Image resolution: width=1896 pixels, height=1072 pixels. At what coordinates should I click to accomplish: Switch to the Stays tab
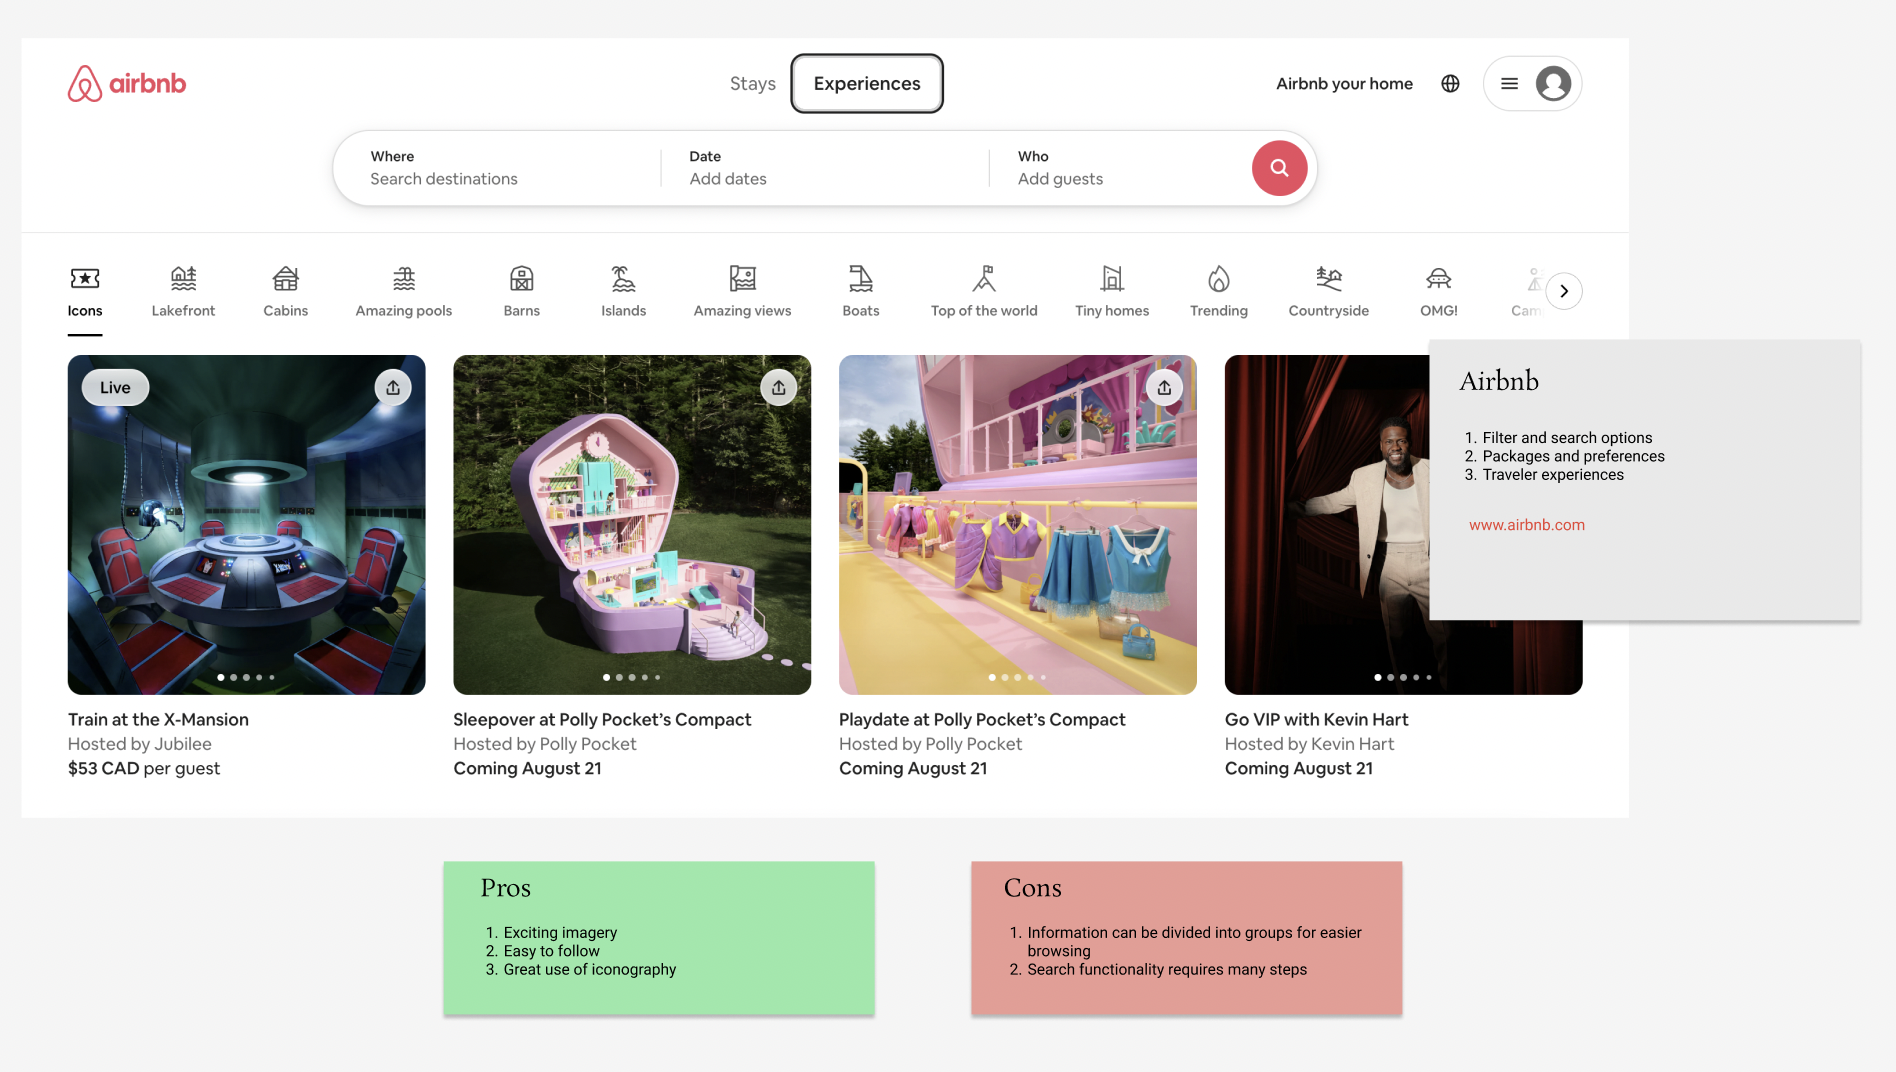[753, 84]
